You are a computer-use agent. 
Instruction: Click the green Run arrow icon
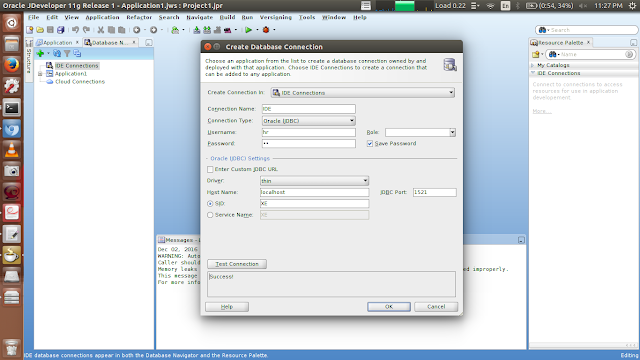248,30
